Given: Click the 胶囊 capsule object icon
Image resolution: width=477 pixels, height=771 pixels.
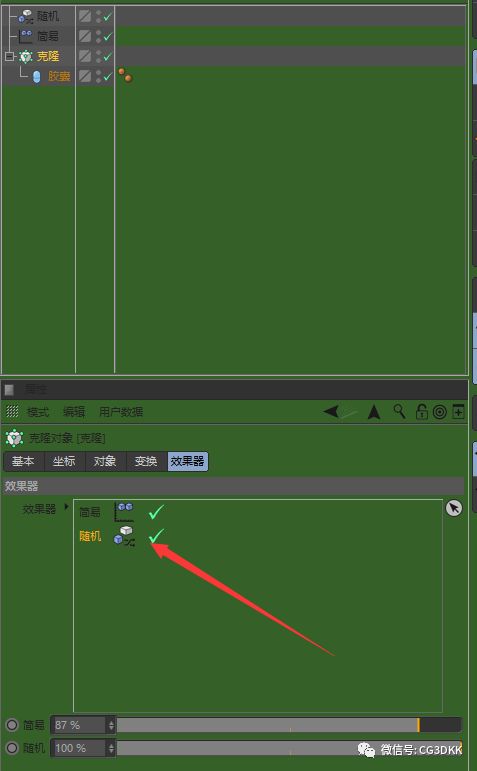Looking at the screenshot, I should click(36, 77).
